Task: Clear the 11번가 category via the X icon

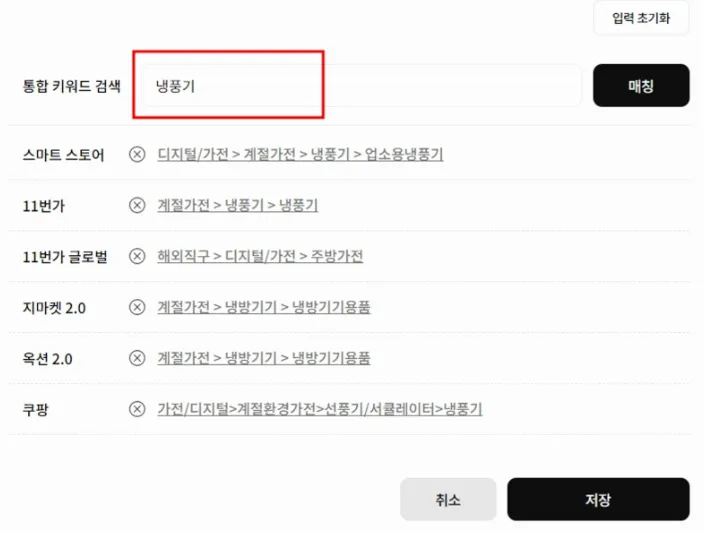Action: pyautogui.click(x=137, y=205)
